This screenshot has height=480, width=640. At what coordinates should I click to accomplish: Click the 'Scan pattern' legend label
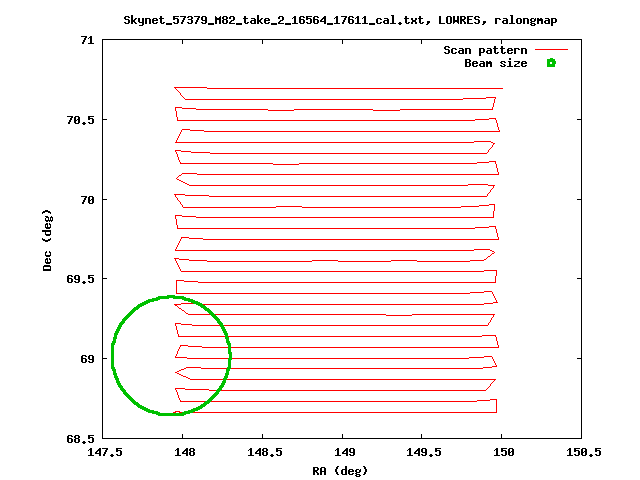(485, 50)
